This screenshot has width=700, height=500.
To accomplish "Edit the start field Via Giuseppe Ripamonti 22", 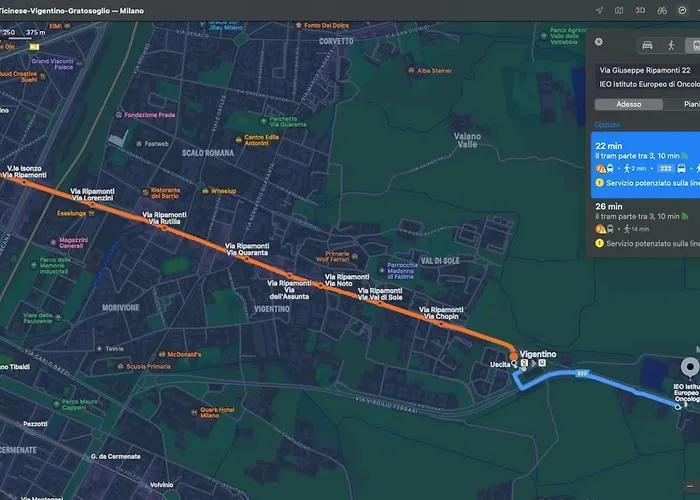I will coord(647,70).
